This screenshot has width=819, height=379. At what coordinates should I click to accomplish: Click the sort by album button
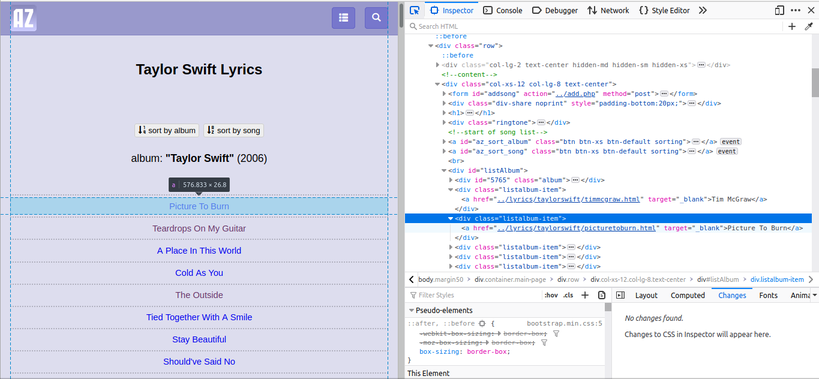167,131
